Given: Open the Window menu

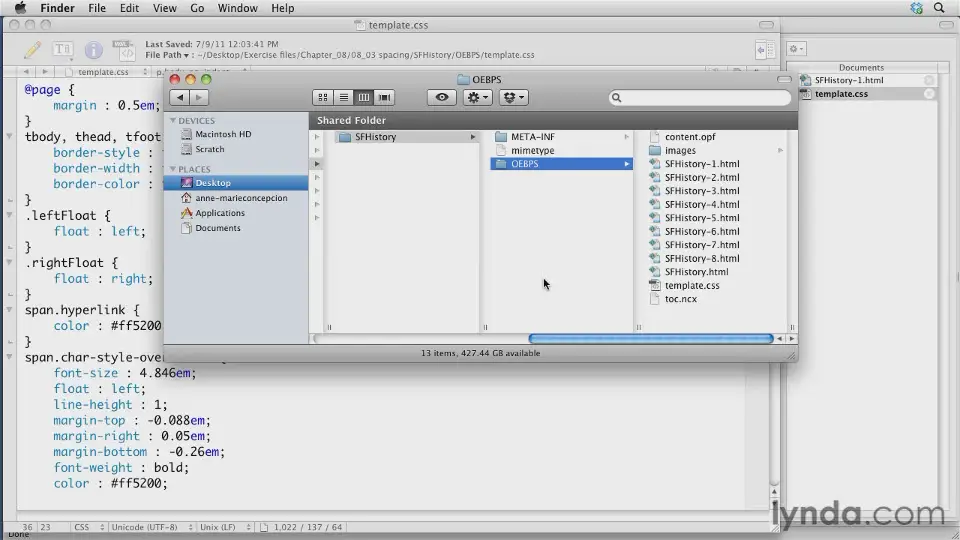Looking at the screenshot, I should point(238,8).
